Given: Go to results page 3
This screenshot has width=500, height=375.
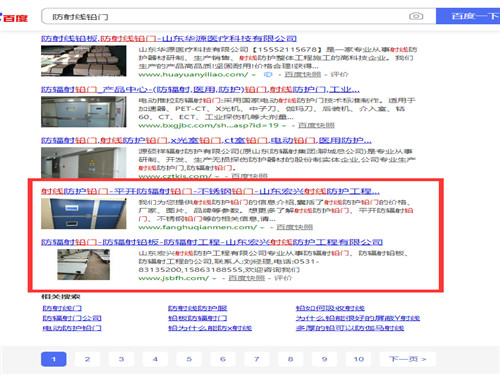Looking at the screenshot, I should [121, 359].
